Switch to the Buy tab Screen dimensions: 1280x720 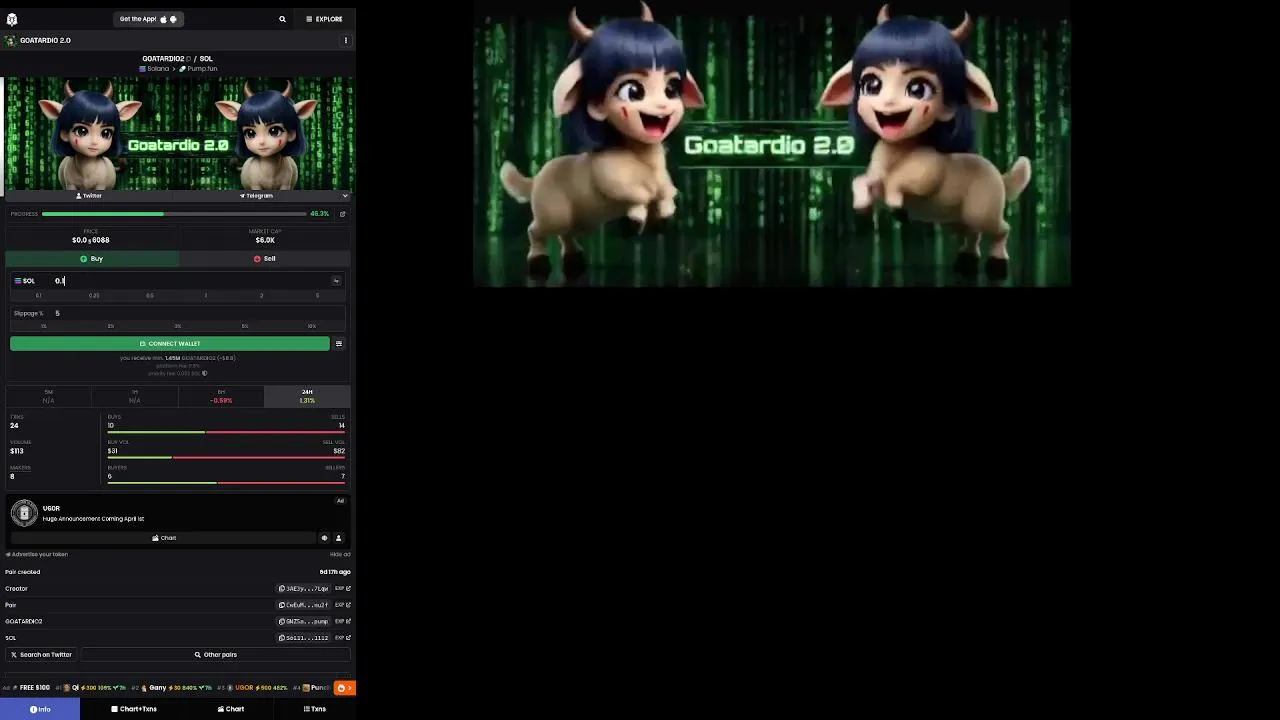click(92, 259)
